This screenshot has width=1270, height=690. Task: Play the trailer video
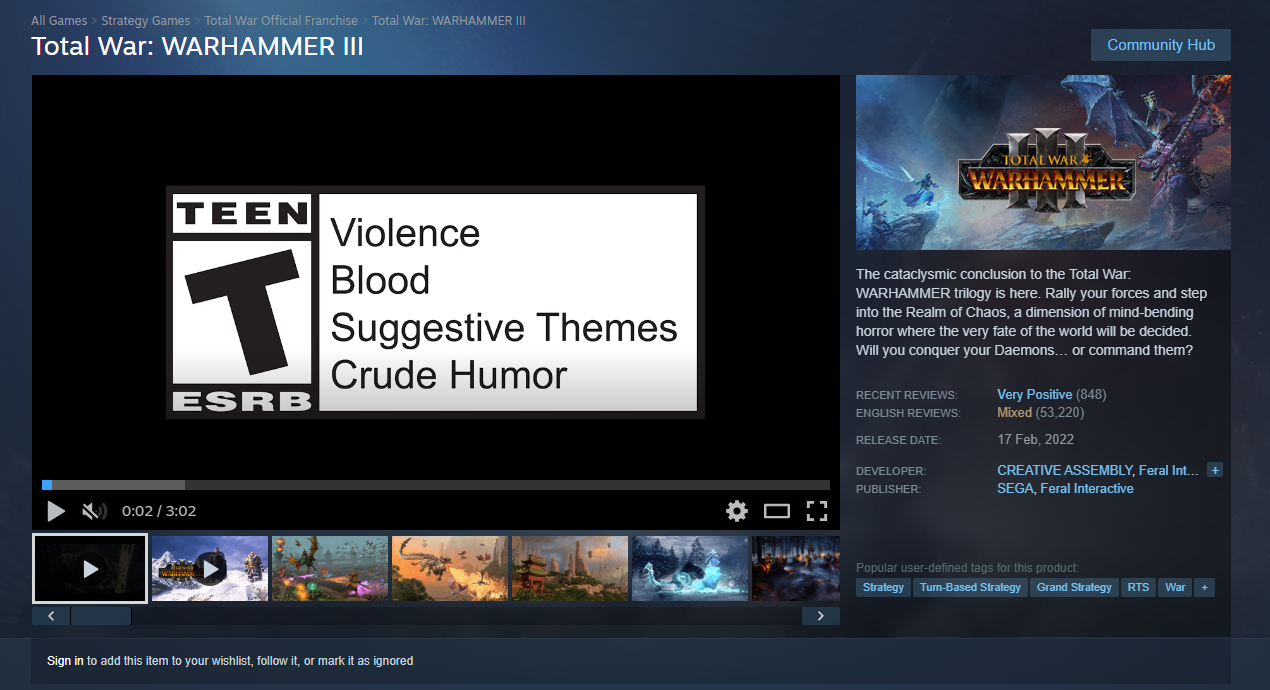click(x=56, y=511)
